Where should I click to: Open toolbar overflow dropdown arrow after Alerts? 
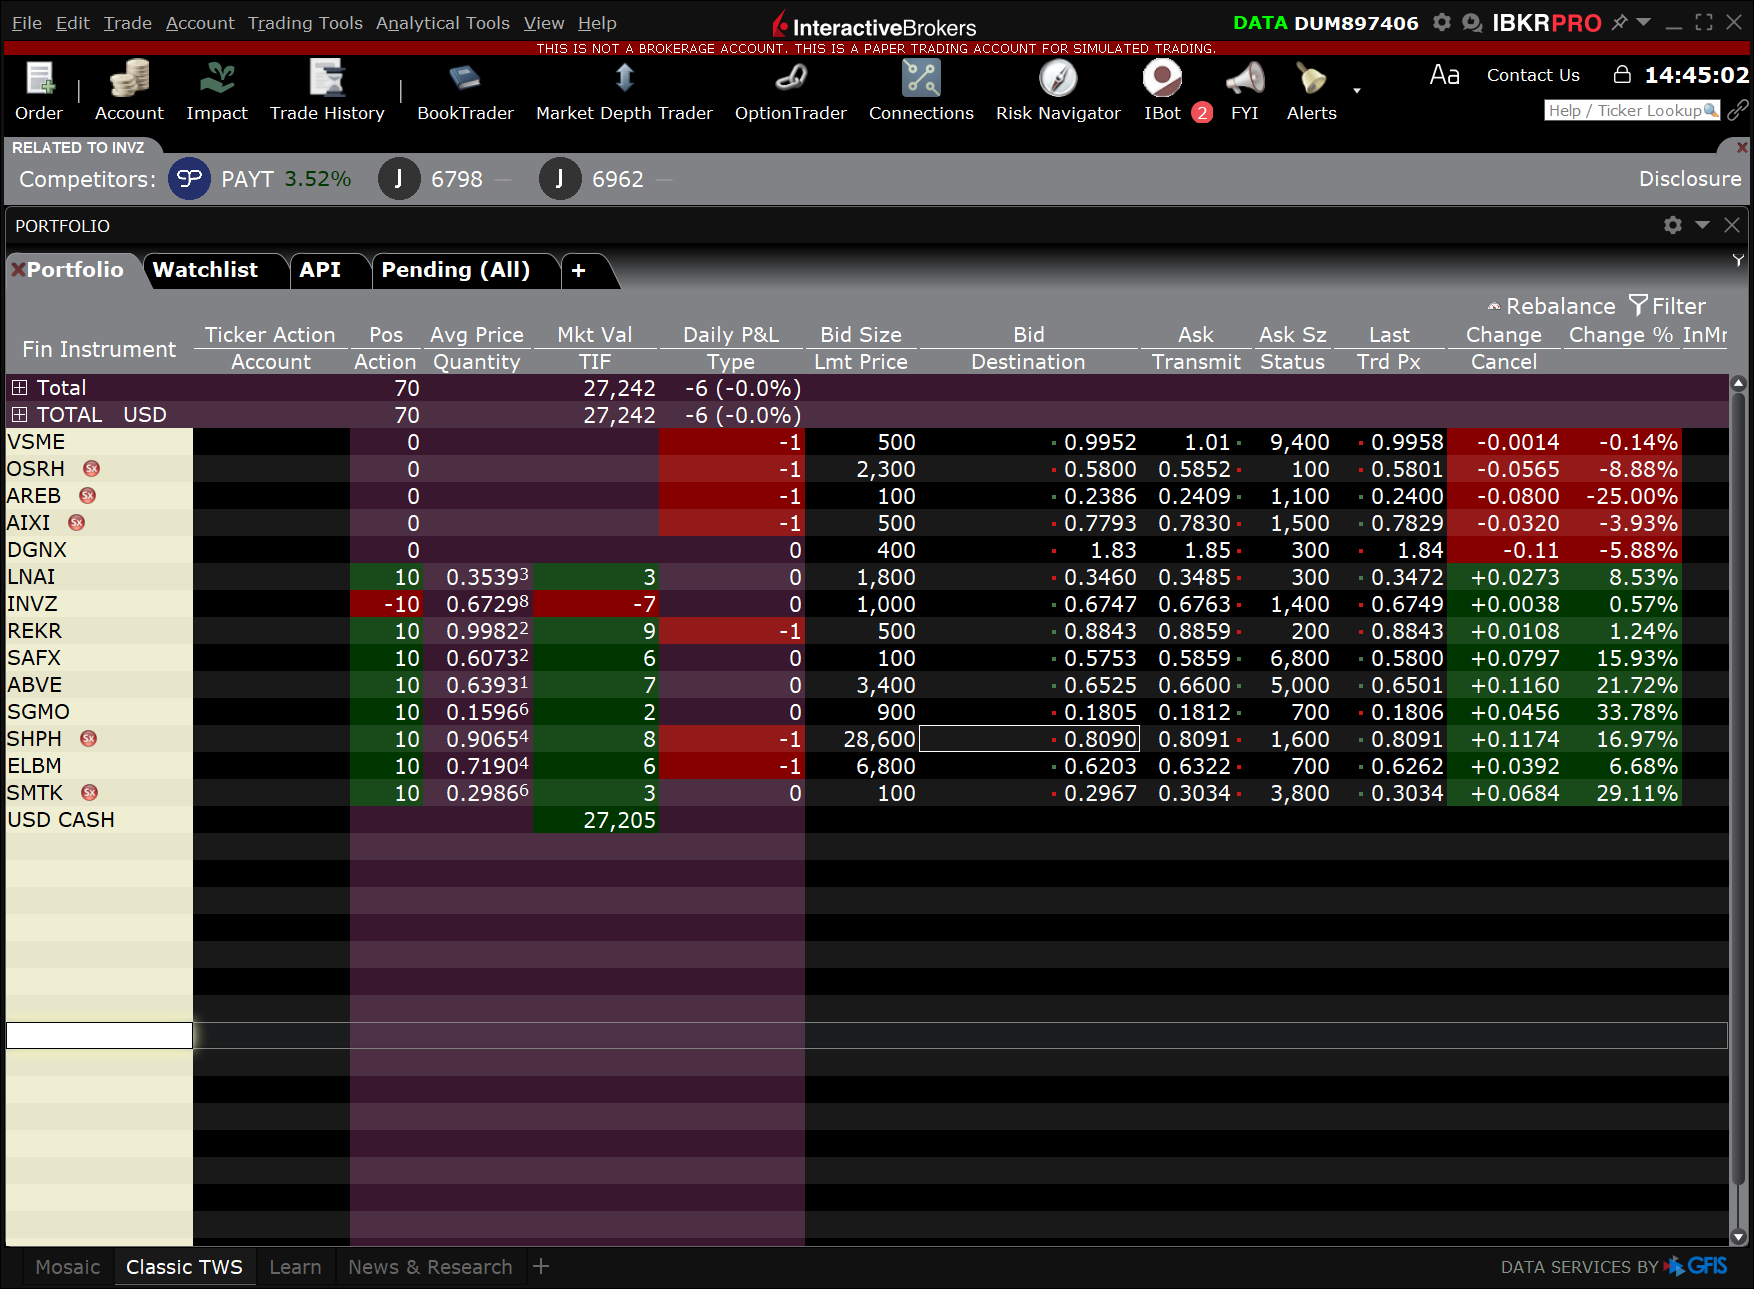1357,90
